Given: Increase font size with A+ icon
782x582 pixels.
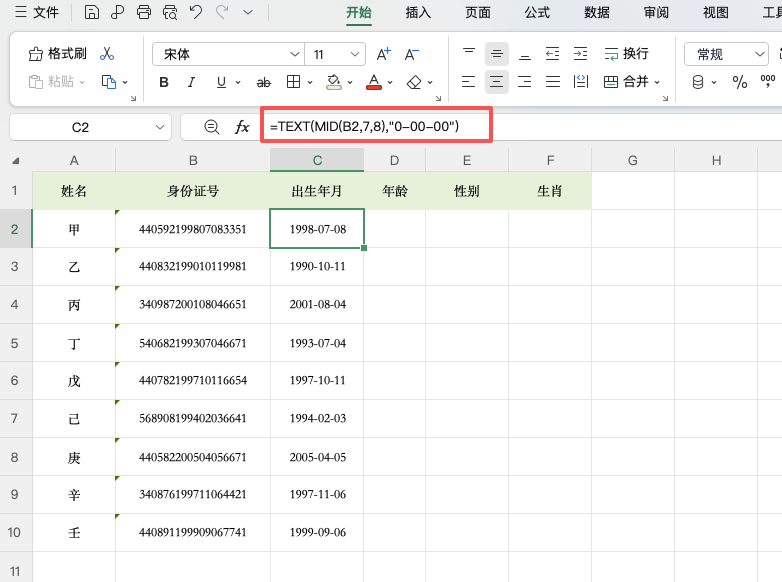Looking at the screenshot, I should [x=384, y=54].
